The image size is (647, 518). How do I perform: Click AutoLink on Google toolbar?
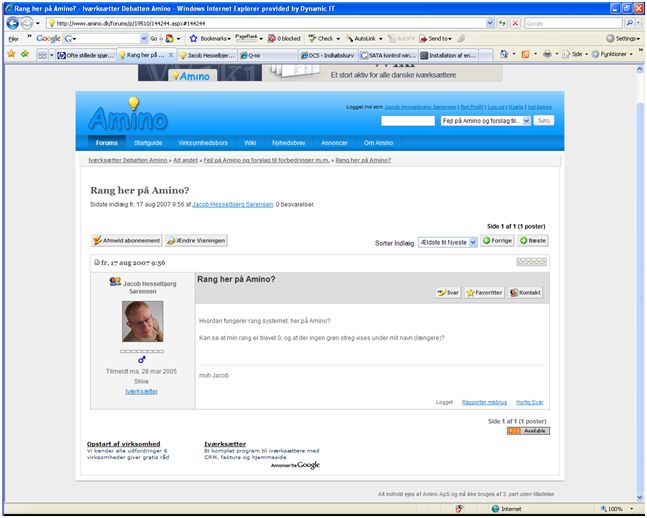(365, 38)
